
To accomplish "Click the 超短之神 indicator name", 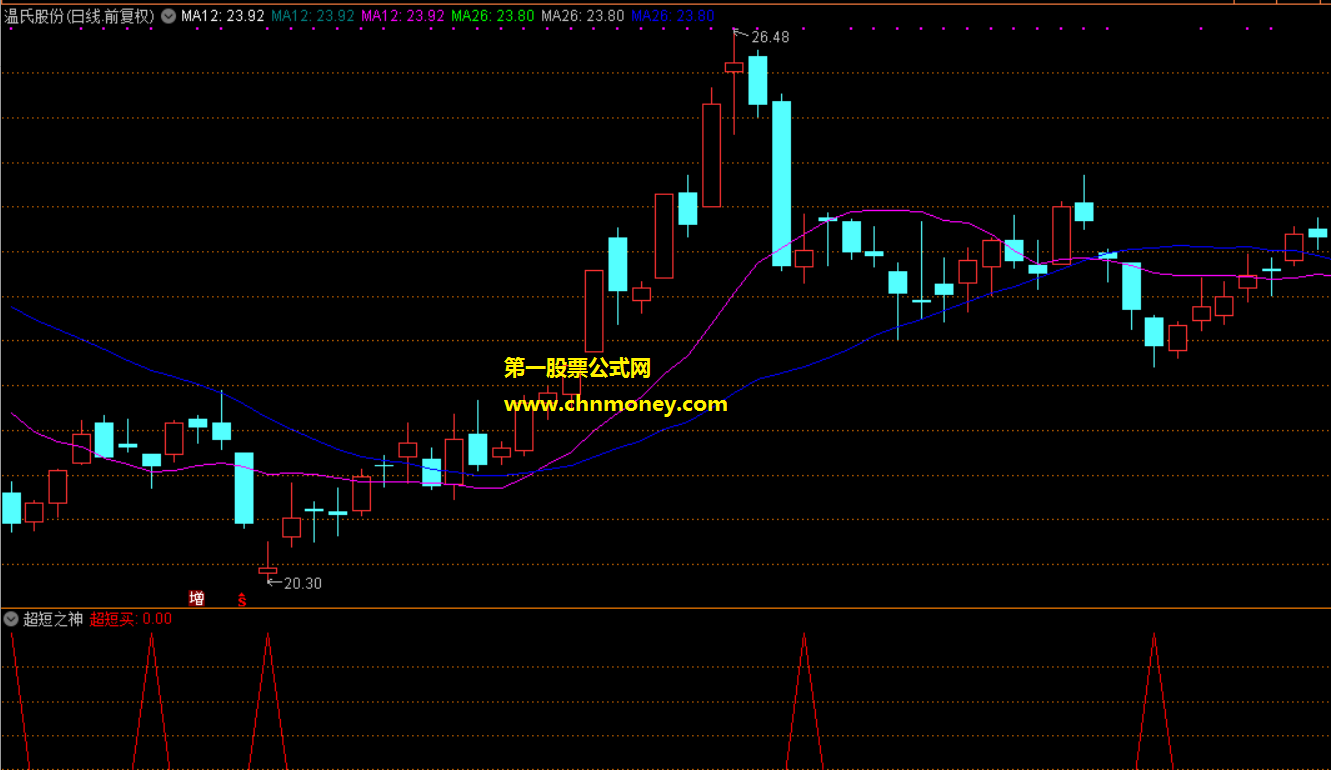I will pos(54,619).
